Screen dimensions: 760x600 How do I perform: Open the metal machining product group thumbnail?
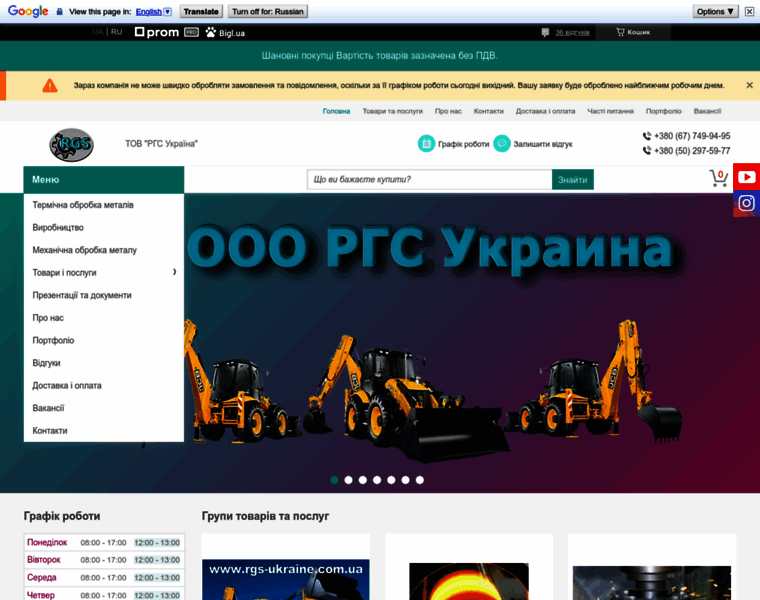[651, 583]
